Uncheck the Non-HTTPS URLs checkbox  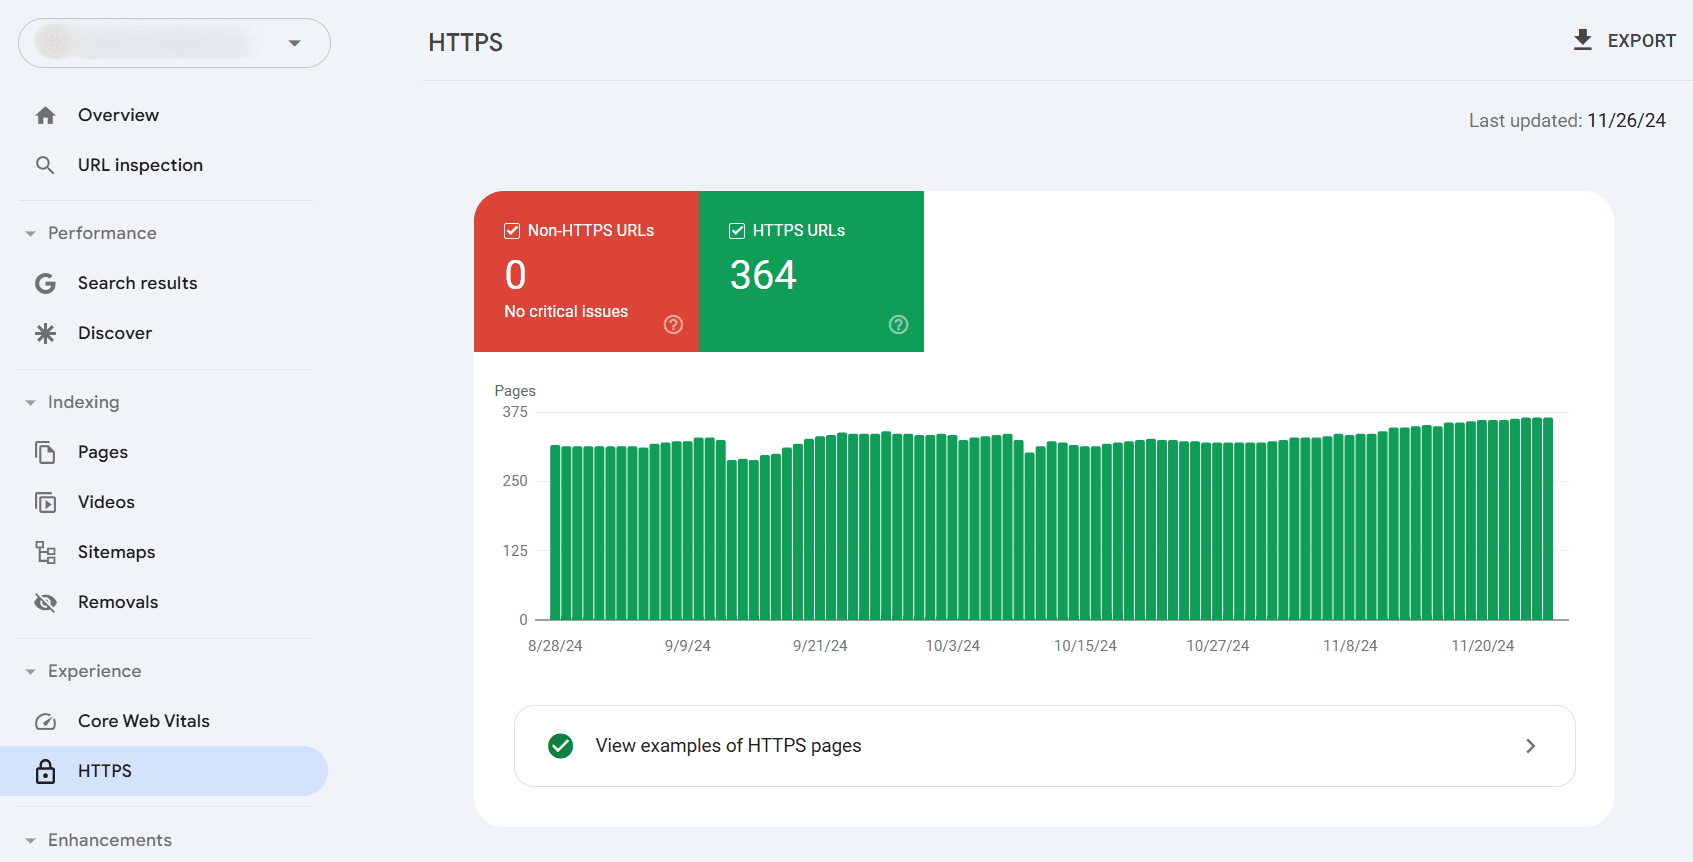pos(512,231)
